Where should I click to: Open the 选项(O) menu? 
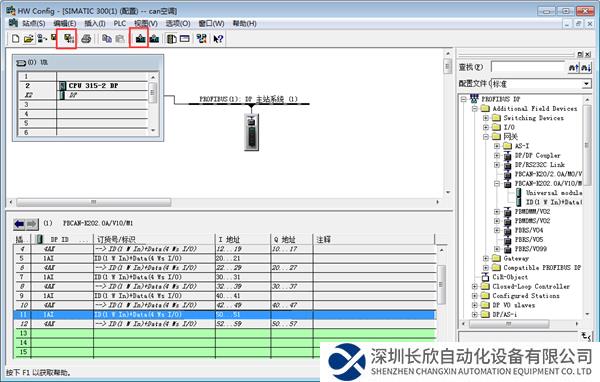click(x=178, y=23)
